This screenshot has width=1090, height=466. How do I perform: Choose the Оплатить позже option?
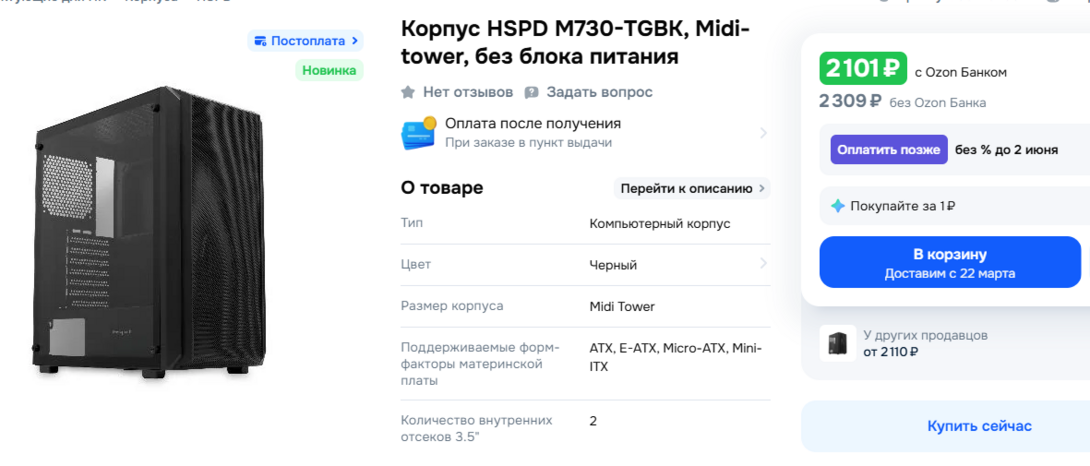(888, 149)
